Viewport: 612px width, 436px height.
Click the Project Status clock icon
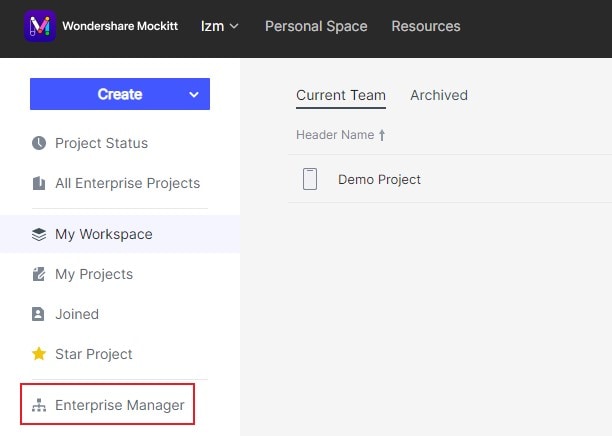click(x=39, y=143)
